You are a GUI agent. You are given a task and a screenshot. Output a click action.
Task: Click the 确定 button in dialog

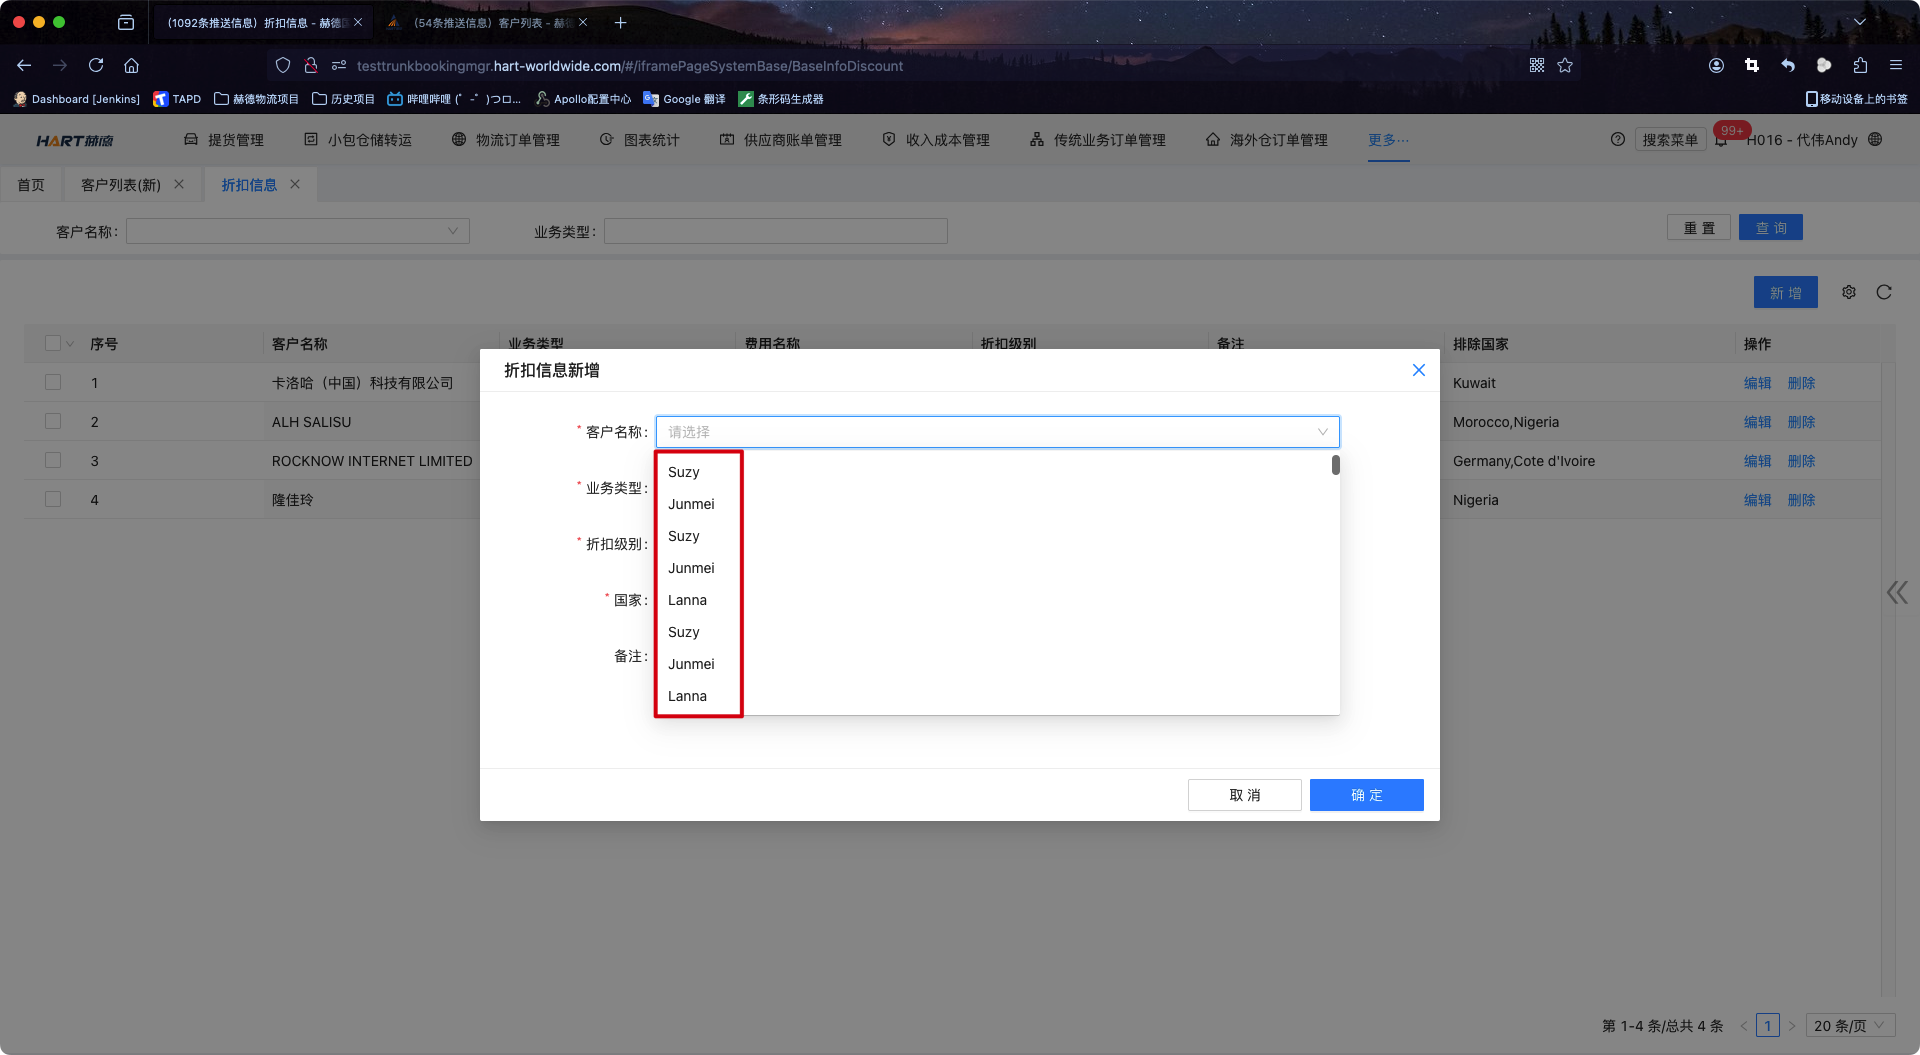click(1366, 795)
